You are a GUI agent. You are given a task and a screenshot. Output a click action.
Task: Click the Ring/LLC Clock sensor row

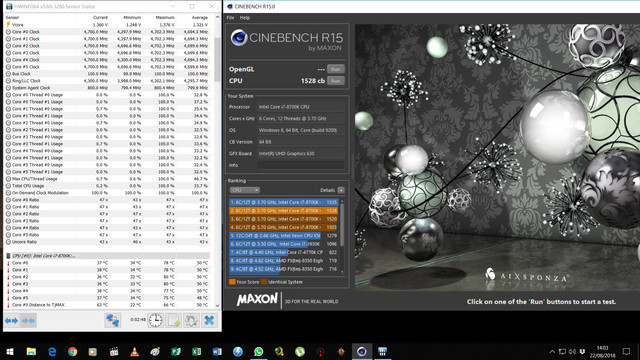pos(107,81)
